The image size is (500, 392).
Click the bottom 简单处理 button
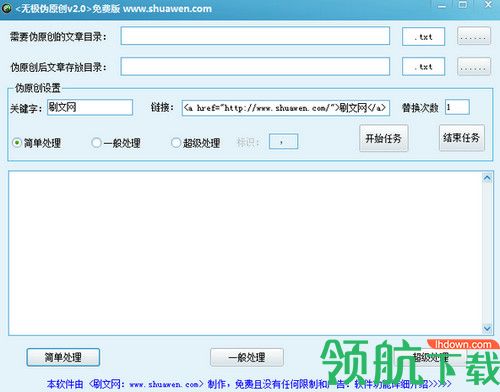click(63, 357)
